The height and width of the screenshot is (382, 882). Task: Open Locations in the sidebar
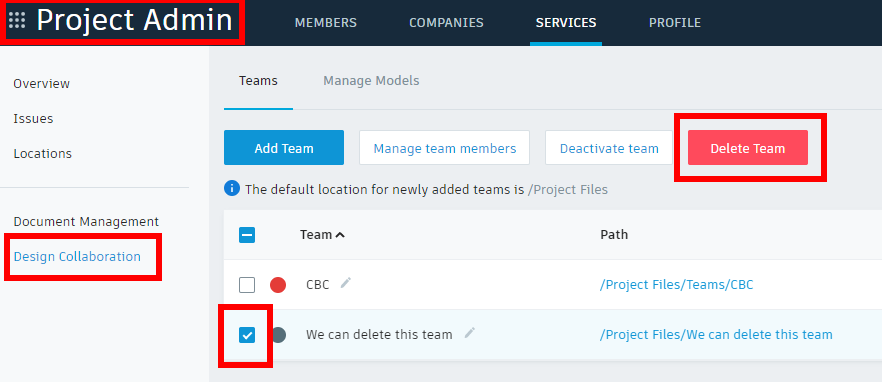[x=43, y=154]
